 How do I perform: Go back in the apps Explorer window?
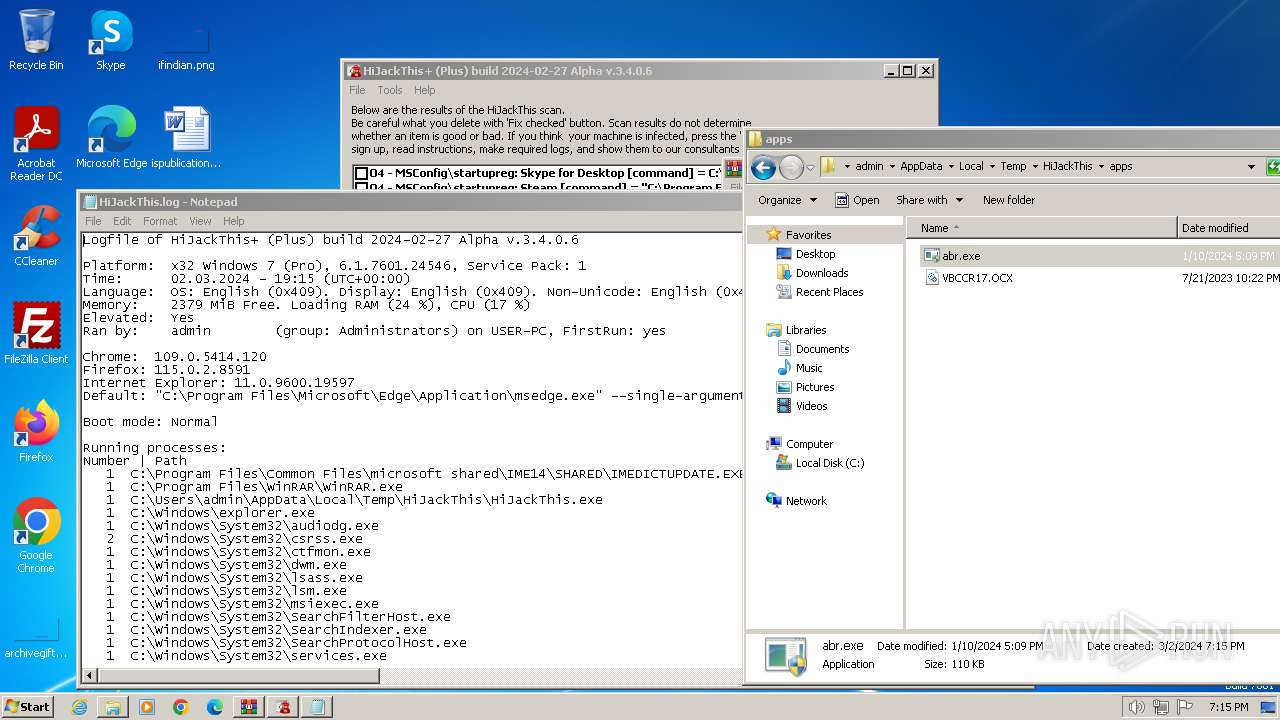pyautogui.click(x=764, y=167)
